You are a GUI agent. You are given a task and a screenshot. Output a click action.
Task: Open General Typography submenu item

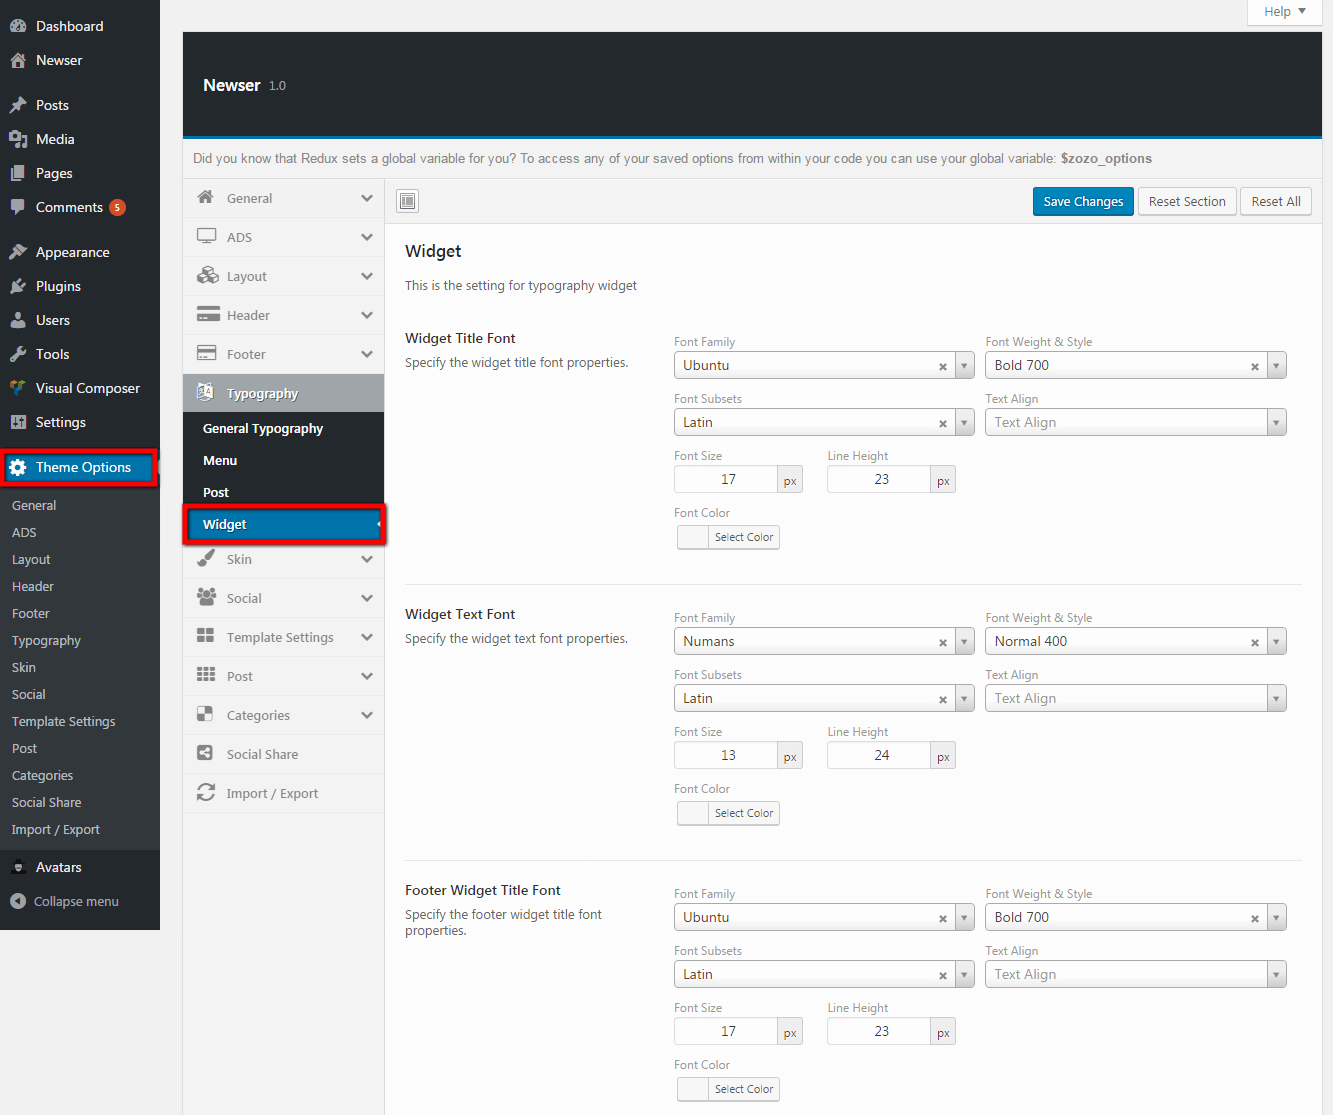pyautogui.click(x=263, y=428)
